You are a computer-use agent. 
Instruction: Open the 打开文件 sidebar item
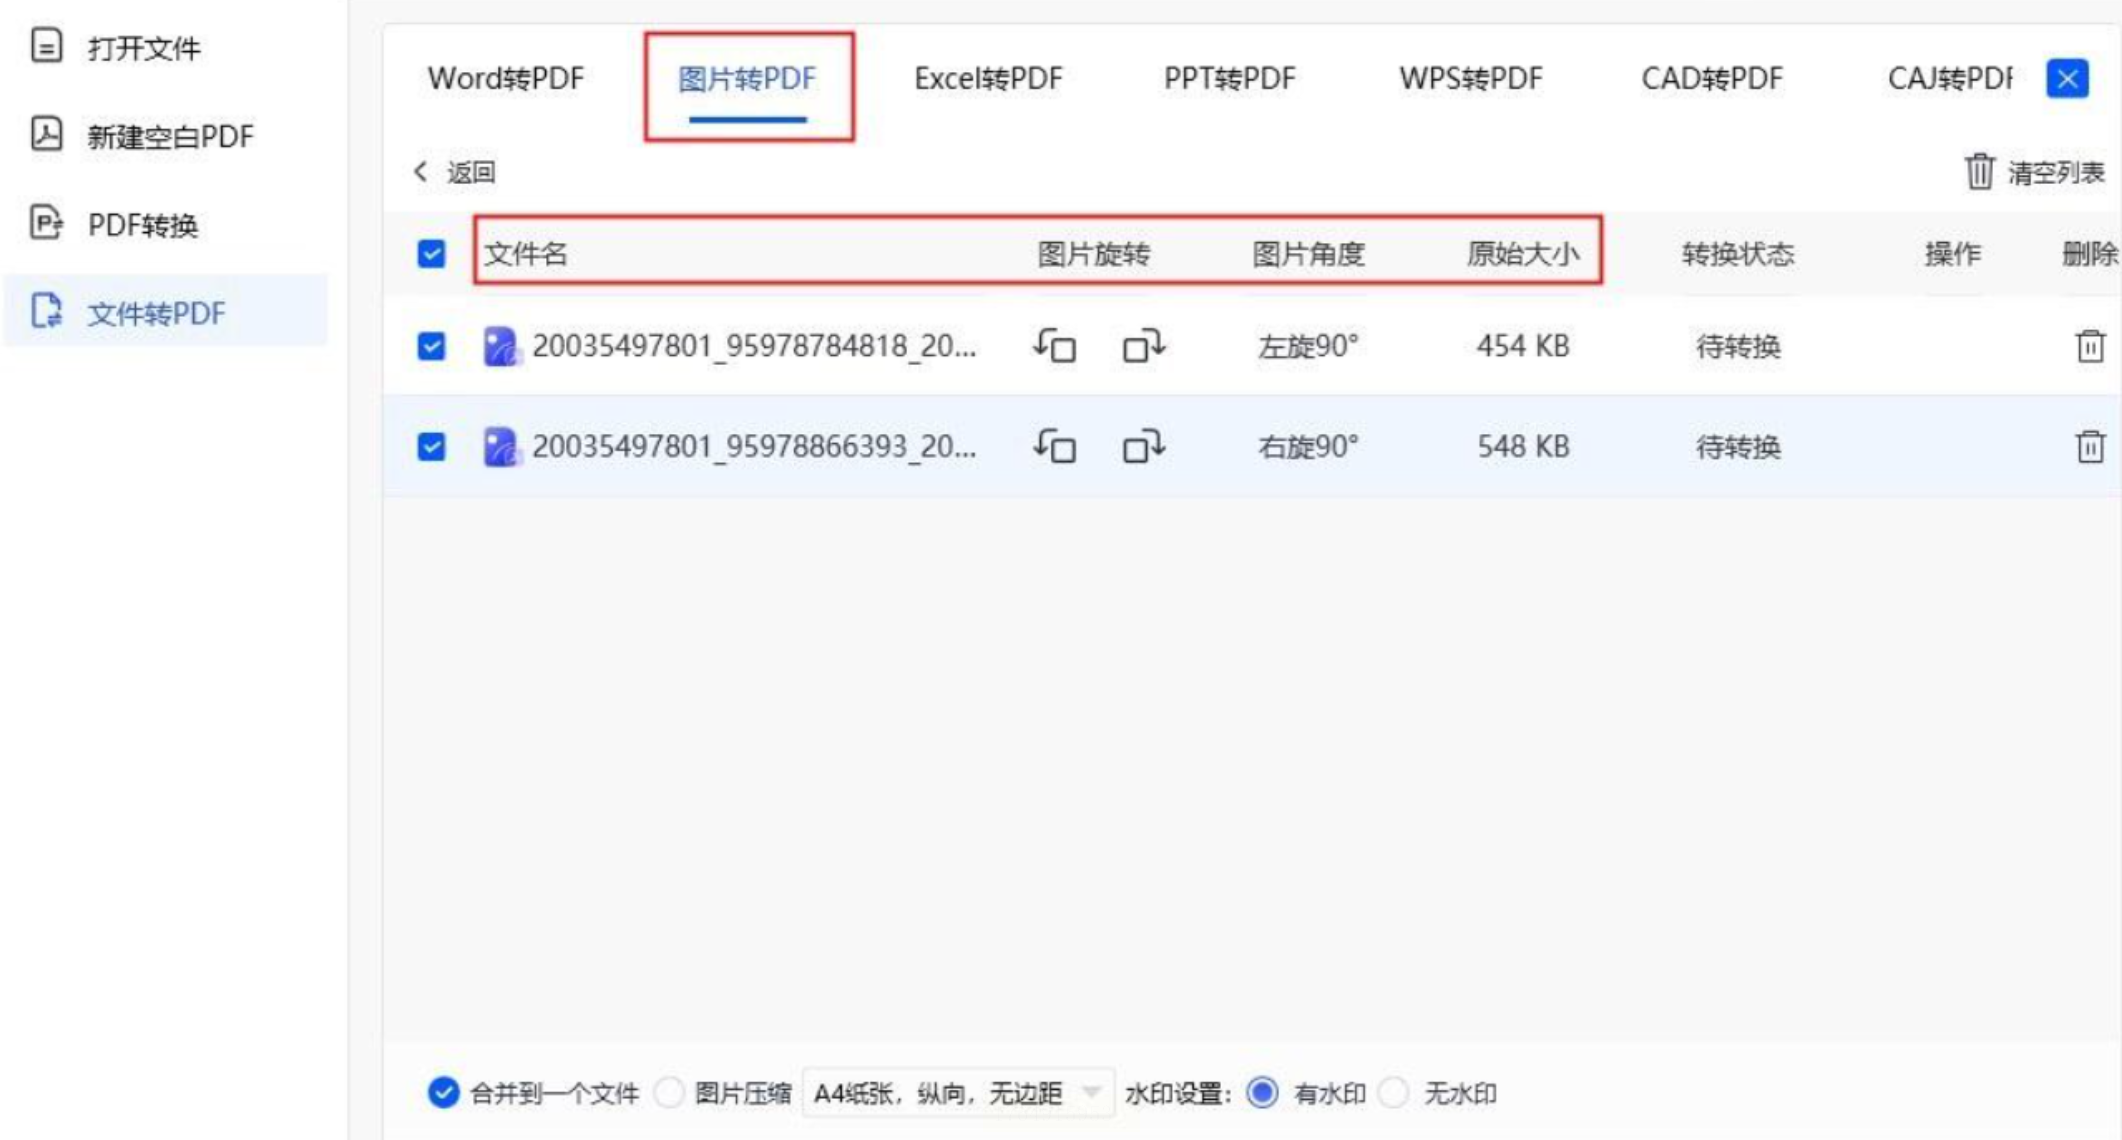click(142, 48)
